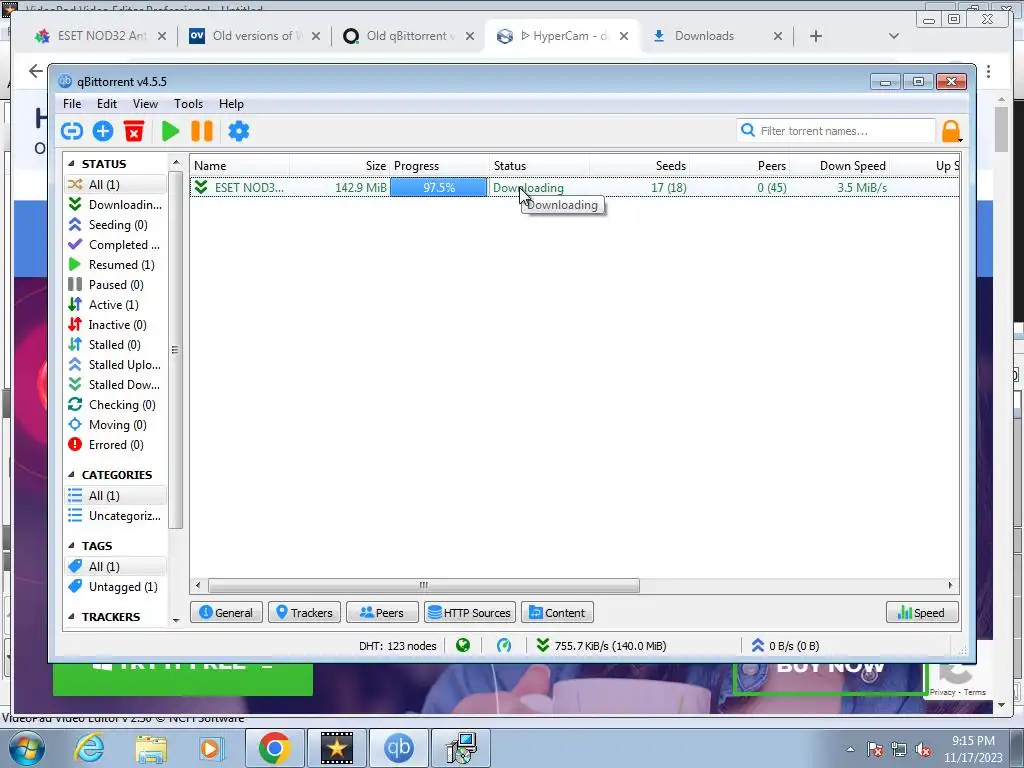Select the Uncategorized category filter
Viewport: 1024px width, 768px height.
coord(116,516)
